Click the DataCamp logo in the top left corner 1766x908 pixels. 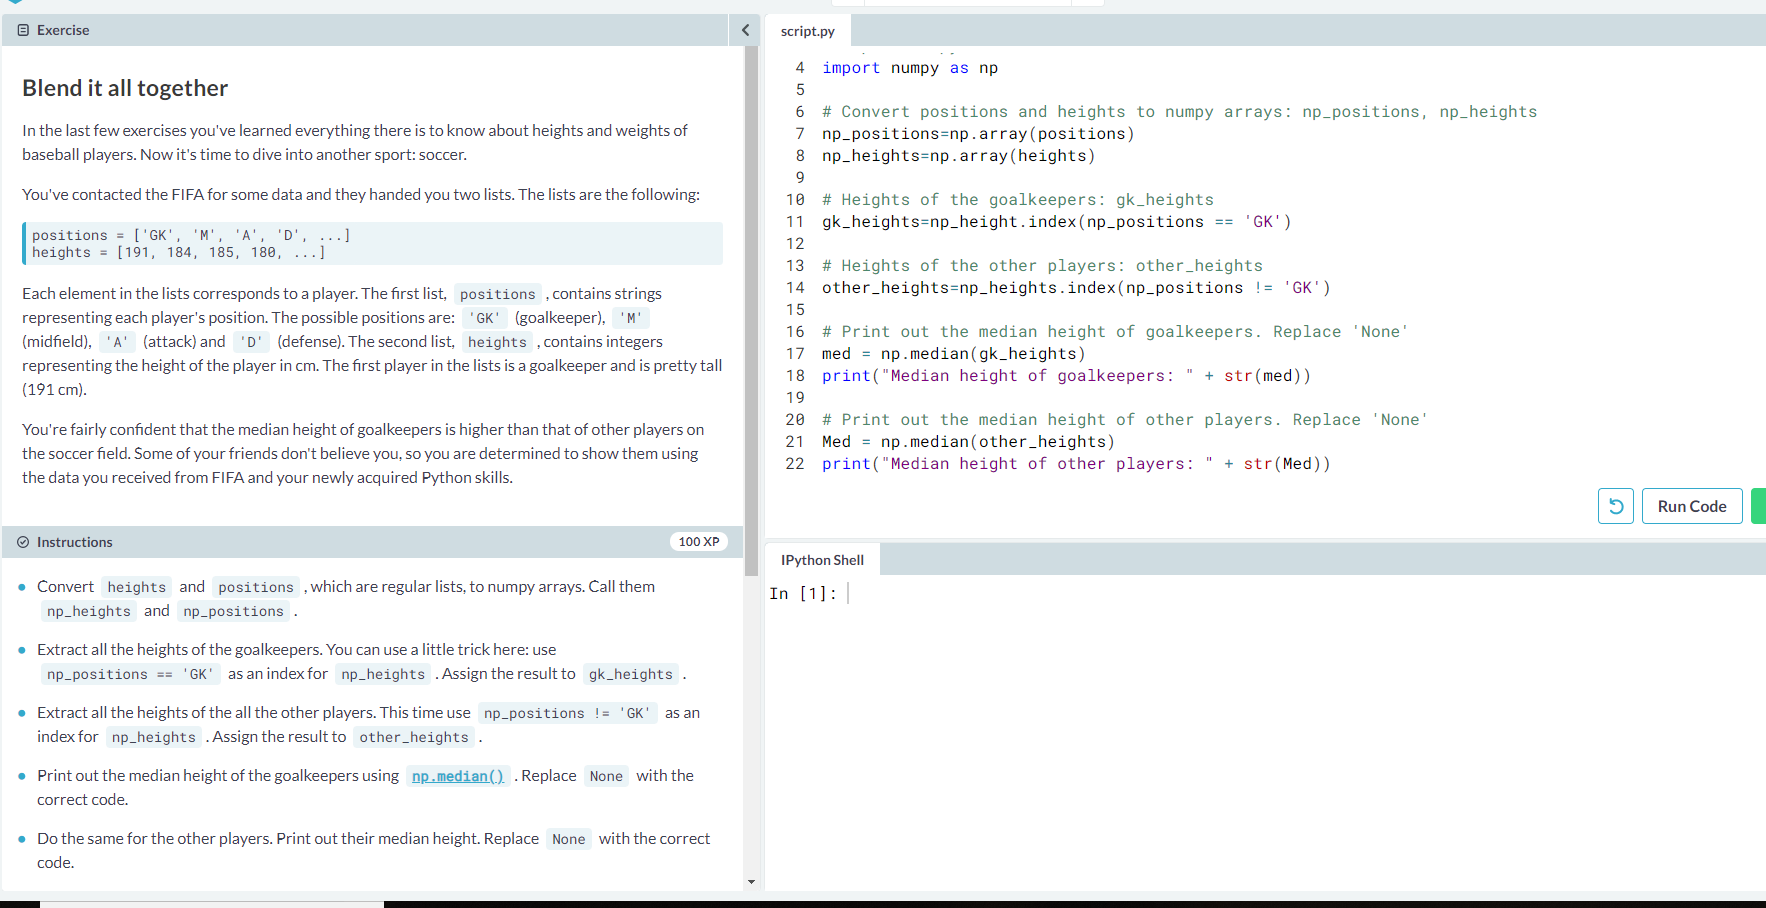pyautogui.click(x=14, y=4)
